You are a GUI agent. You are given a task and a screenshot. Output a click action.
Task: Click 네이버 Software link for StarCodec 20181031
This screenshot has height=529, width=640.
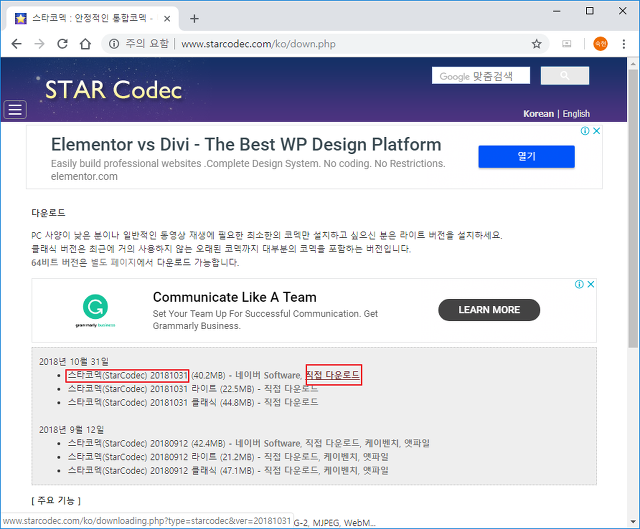click(268, 375)
